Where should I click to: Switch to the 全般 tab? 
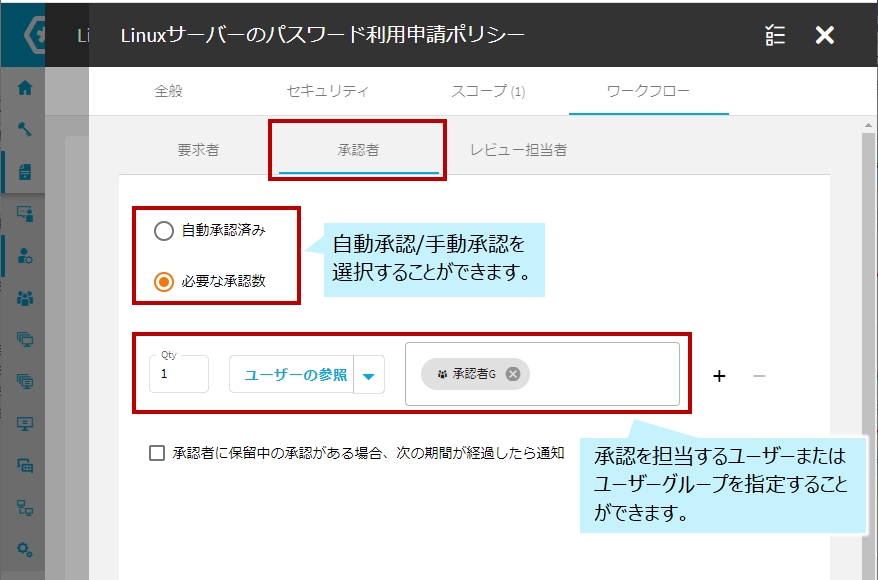169,91
